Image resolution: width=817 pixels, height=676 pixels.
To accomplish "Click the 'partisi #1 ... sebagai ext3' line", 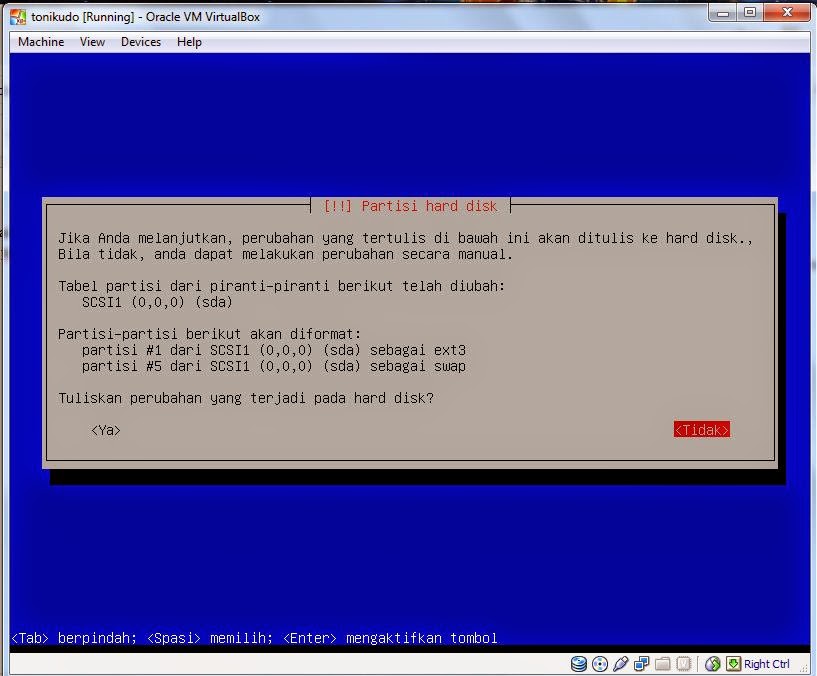I will [x=274, y=350].
